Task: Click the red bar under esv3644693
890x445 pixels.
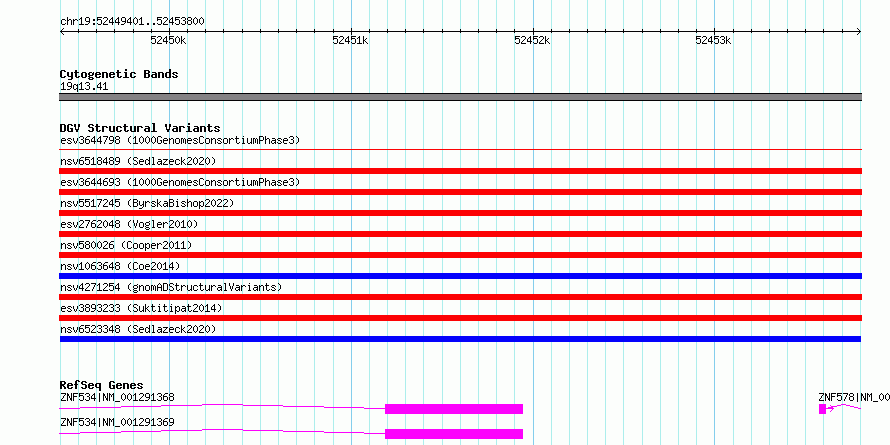Action: 460,192
